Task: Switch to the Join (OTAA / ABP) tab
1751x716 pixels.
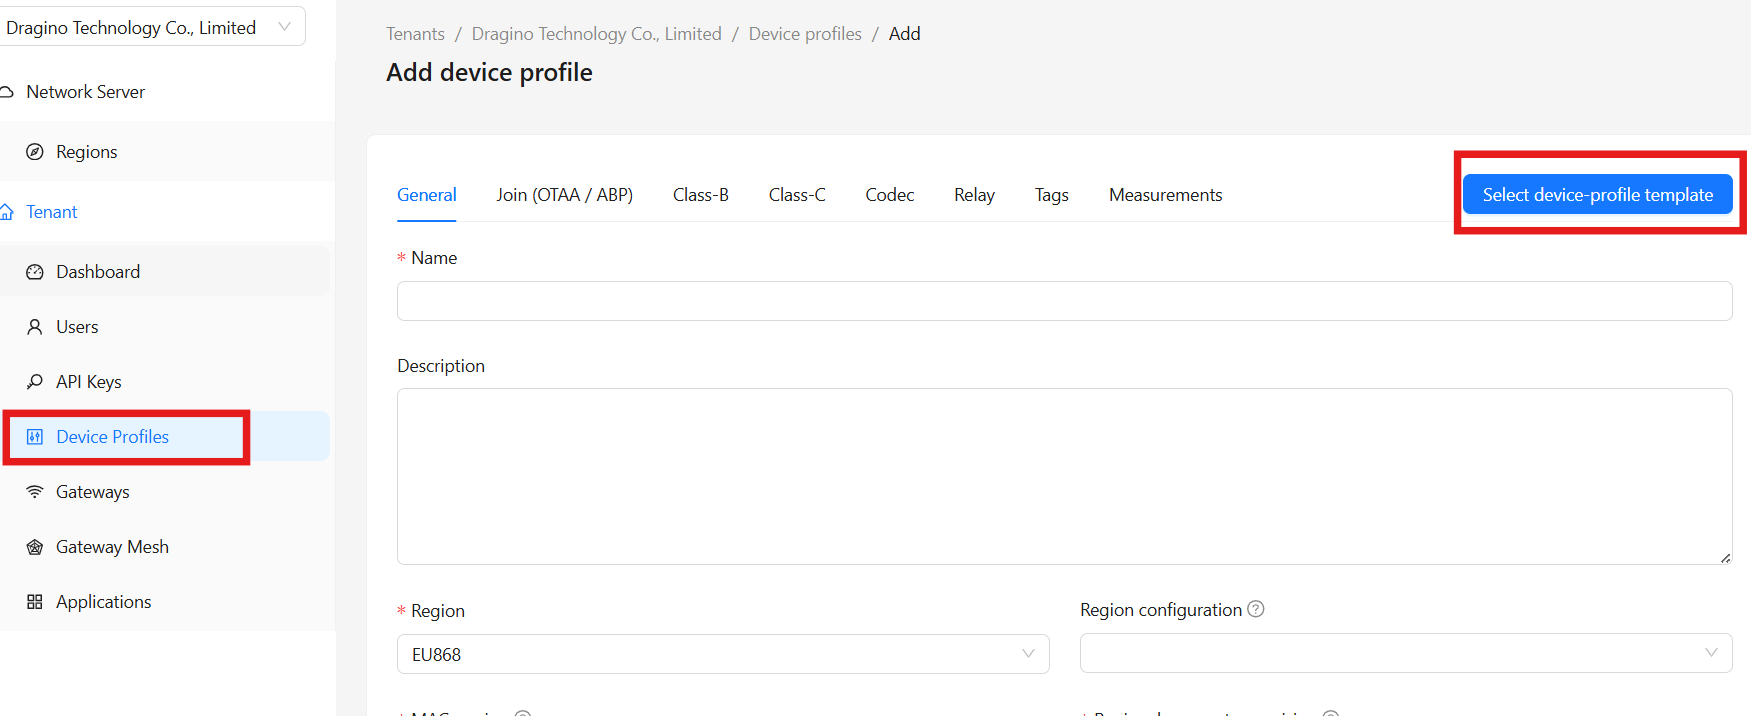Action: pos(564,195)
